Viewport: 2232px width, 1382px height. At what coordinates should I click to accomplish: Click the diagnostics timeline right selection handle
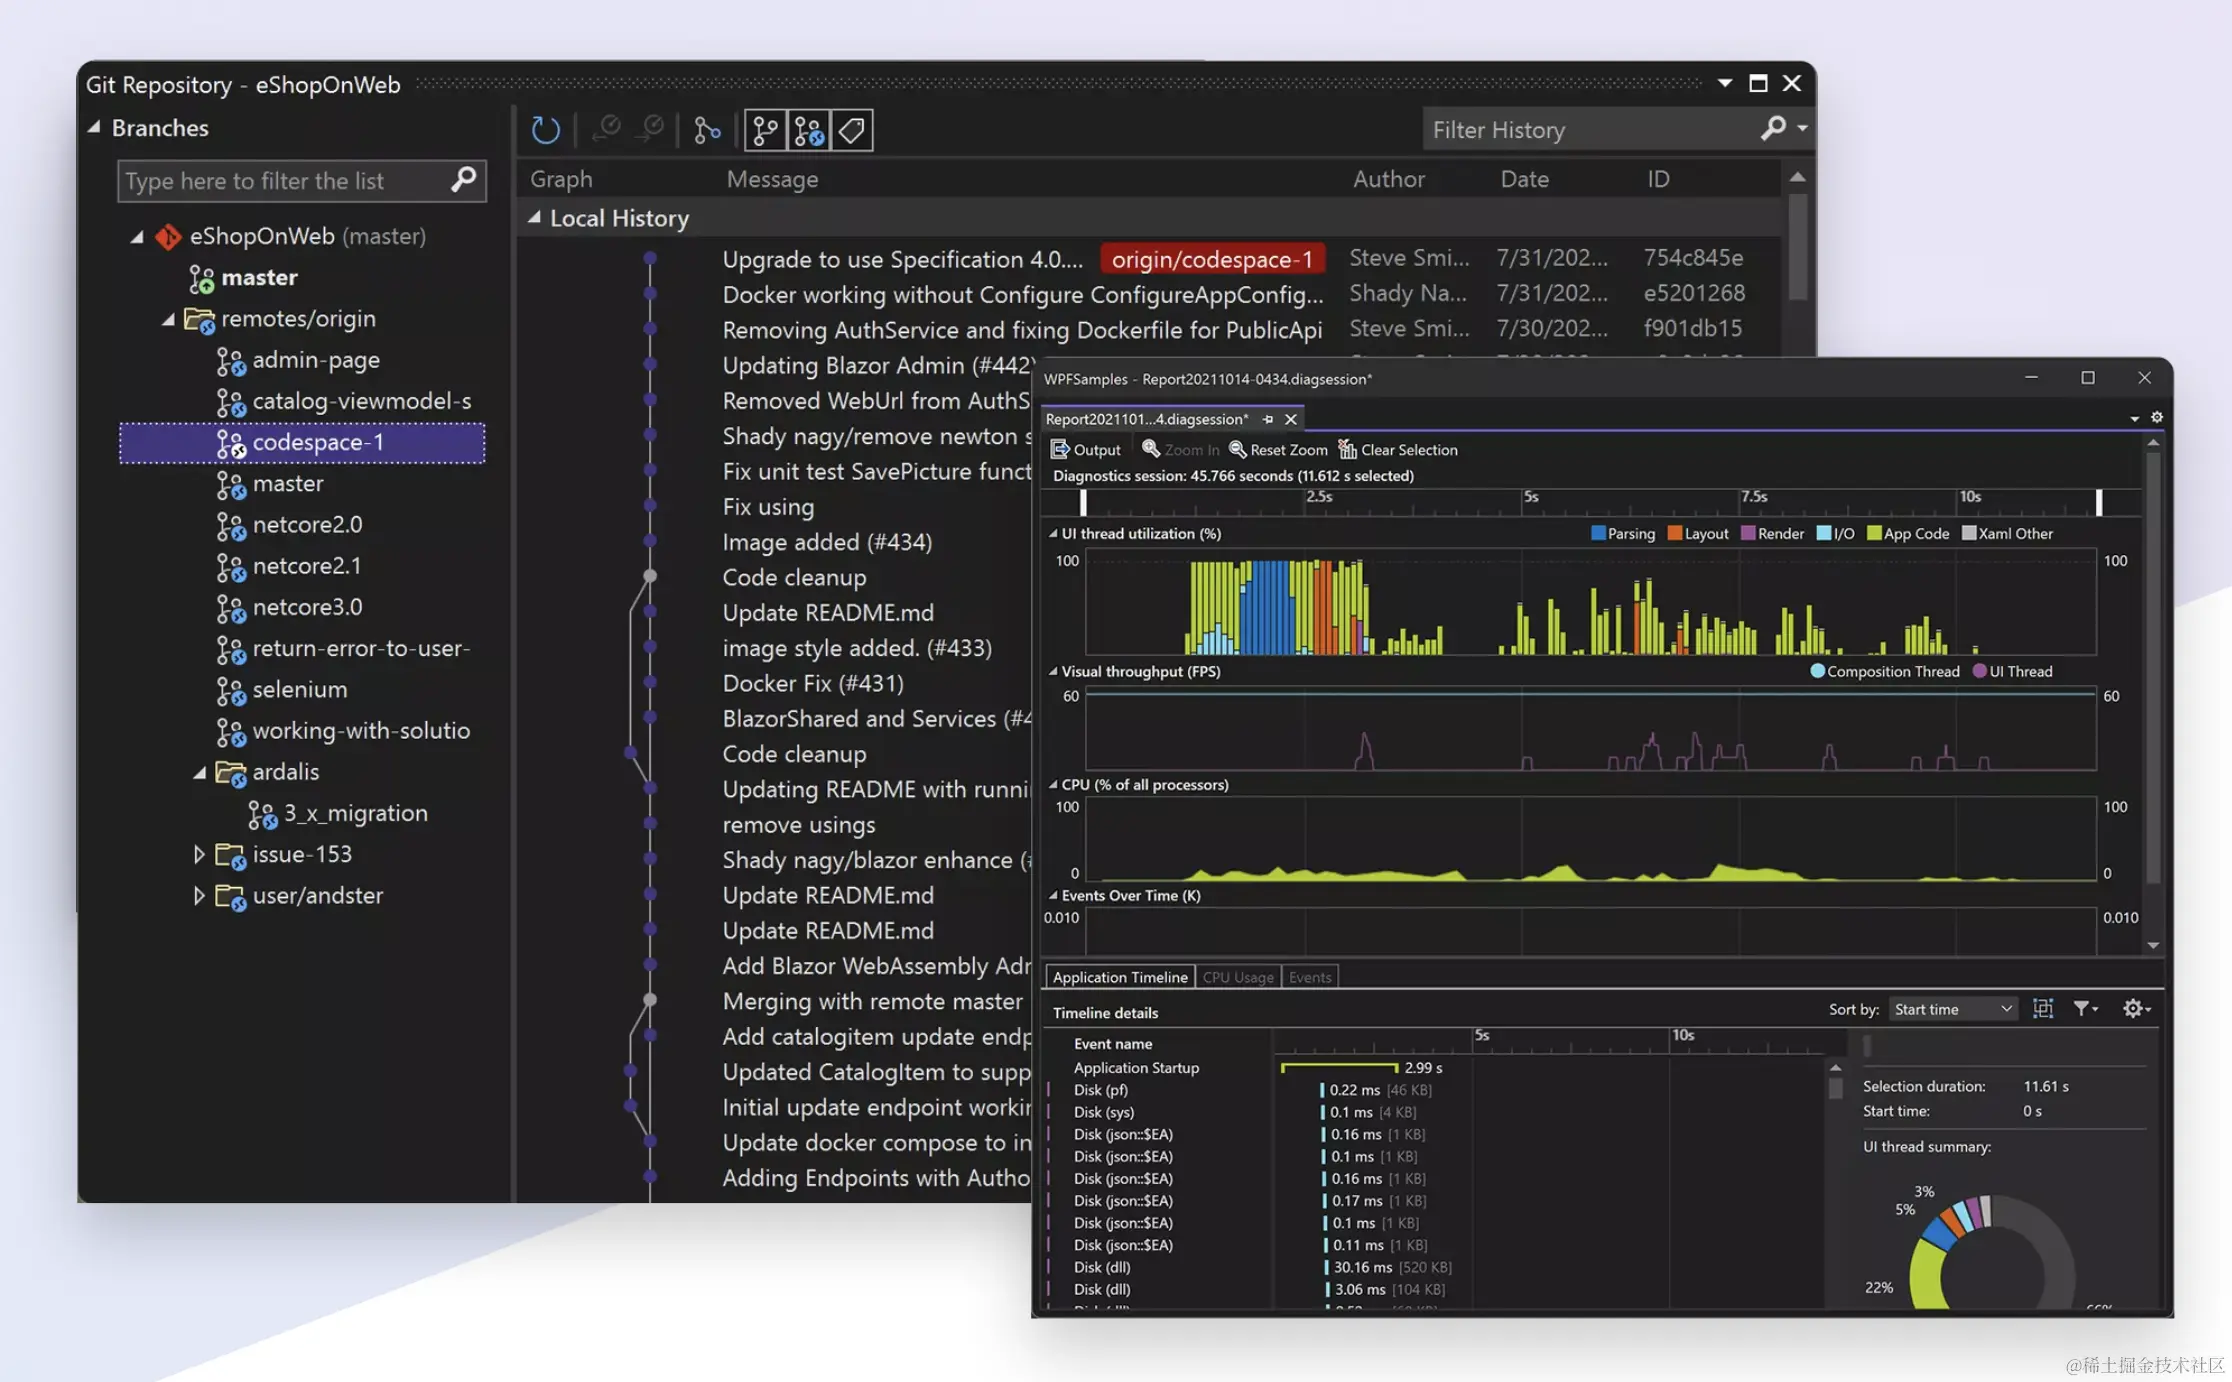[2099, 501]
